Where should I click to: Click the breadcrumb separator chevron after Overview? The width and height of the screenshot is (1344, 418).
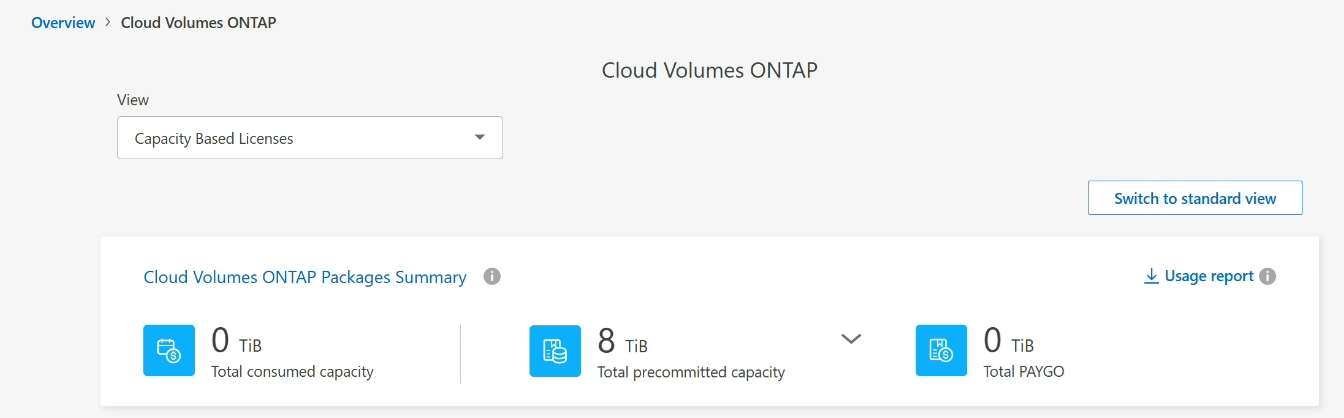(x=108, y=22)
